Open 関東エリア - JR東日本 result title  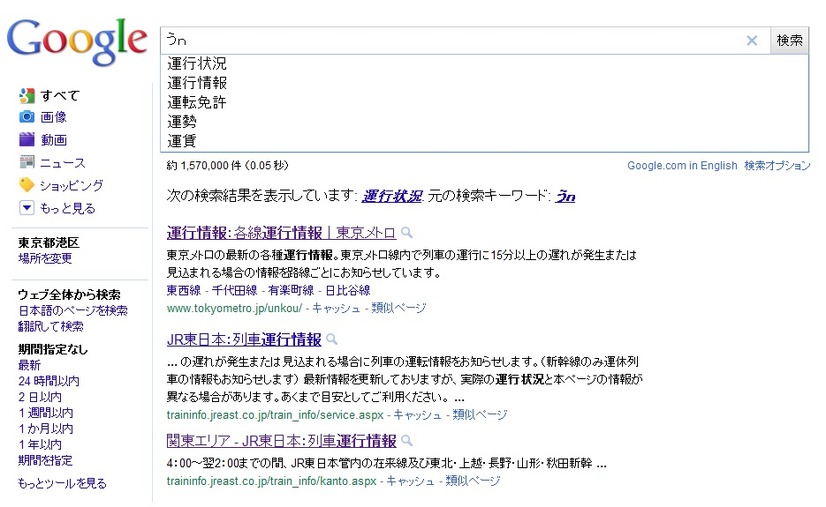281,441
